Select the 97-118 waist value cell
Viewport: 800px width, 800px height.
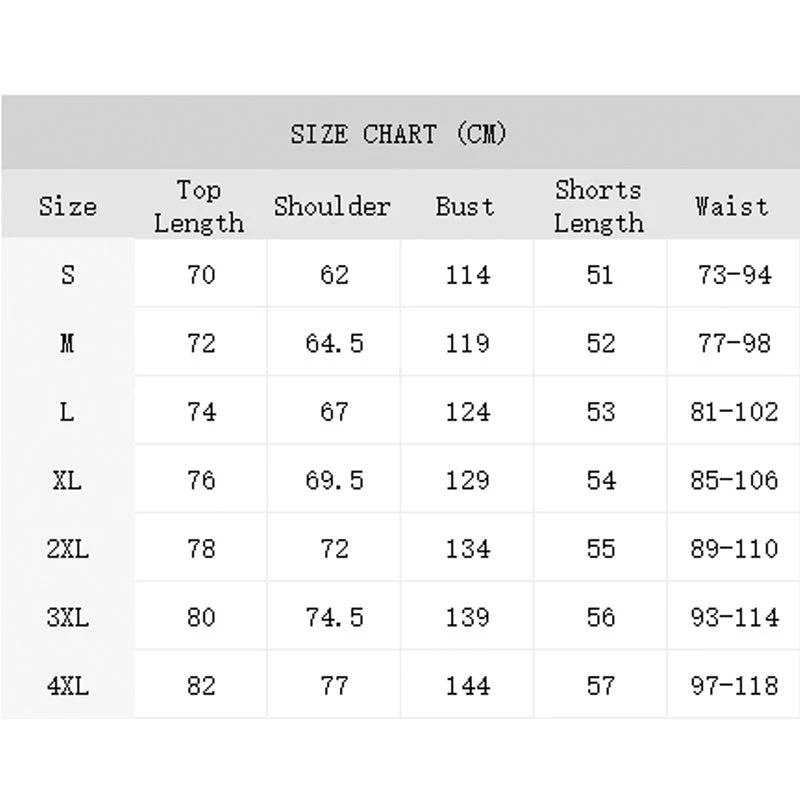(734, 685)
